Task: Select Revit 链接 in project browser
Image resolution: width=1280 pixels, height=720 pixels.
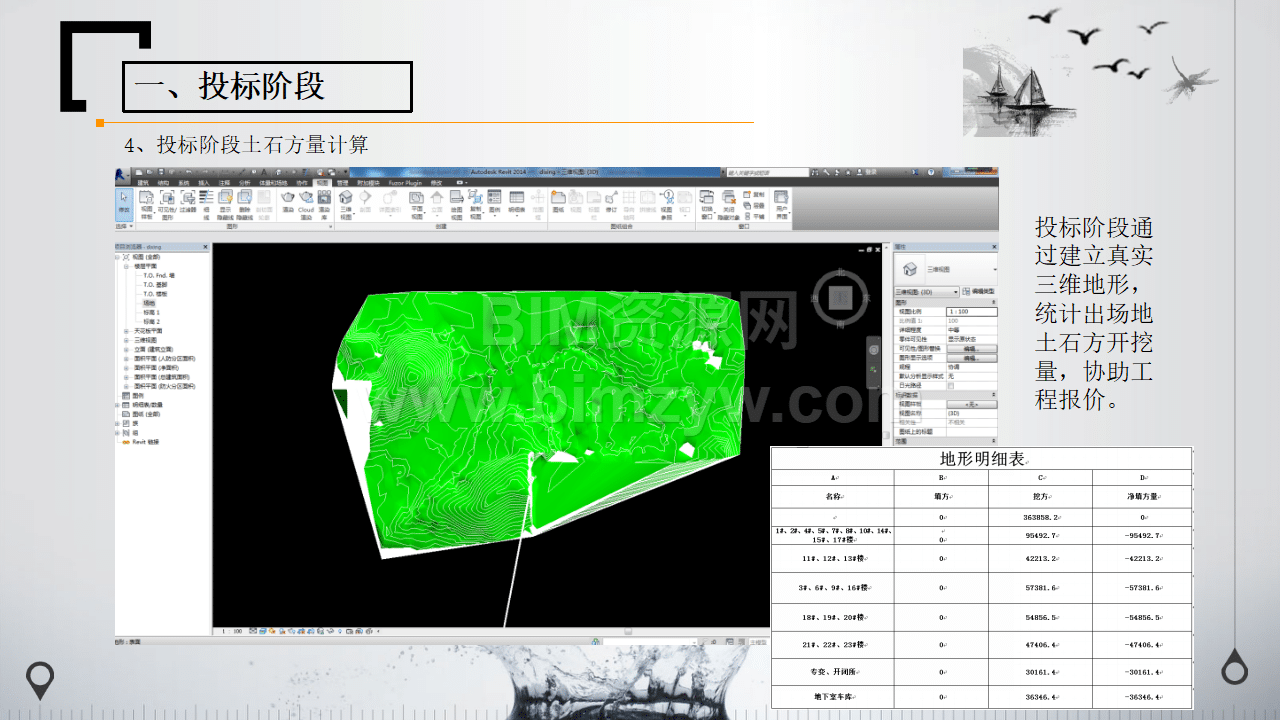Action: 147,442
